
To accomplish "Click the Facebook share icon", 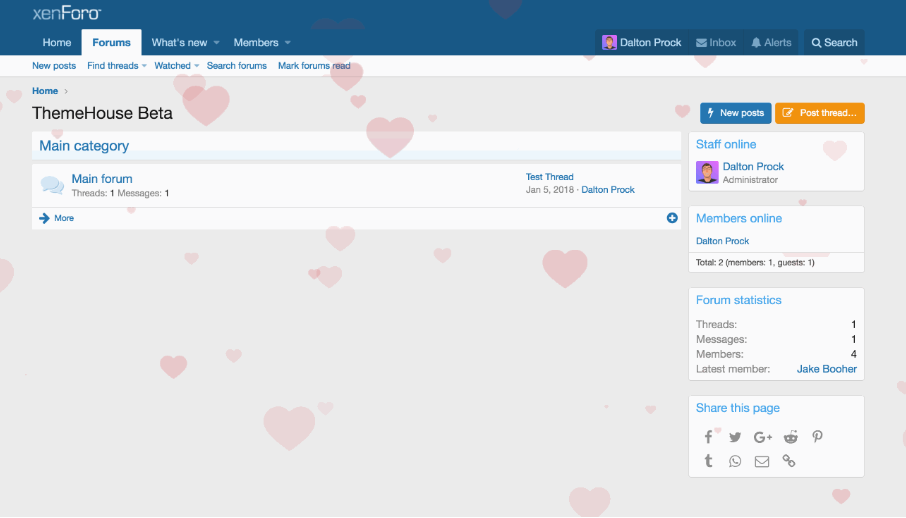I will [x=708, y=437].
